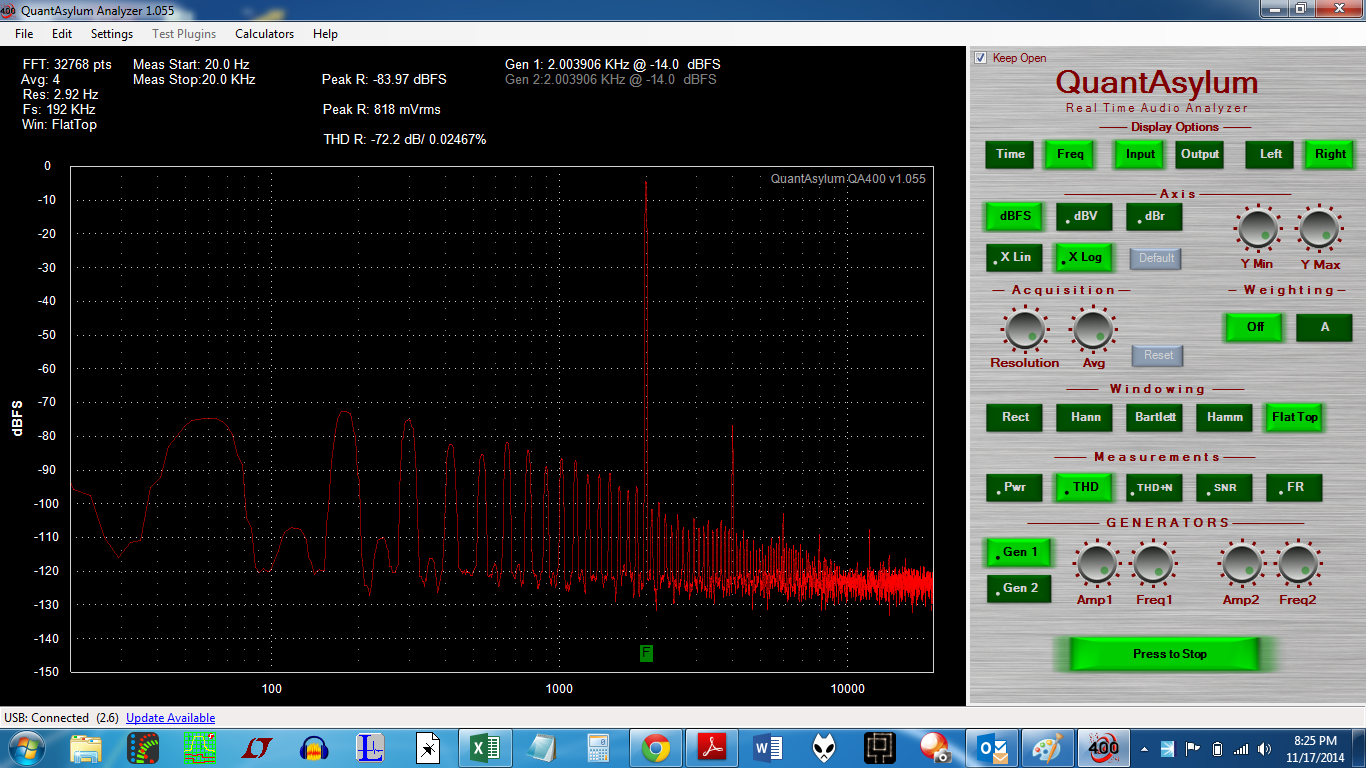Toggle Freq display option

click(x=1070, y=154)
